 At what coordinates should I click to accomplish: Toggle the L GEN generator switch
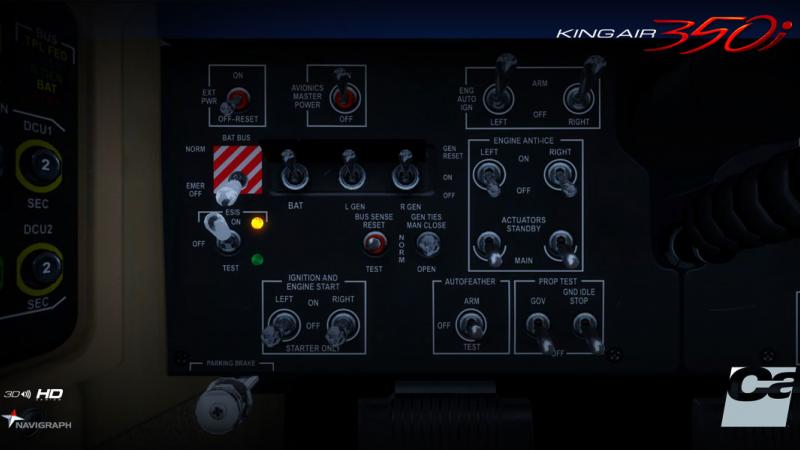click(x=352, y=171)
